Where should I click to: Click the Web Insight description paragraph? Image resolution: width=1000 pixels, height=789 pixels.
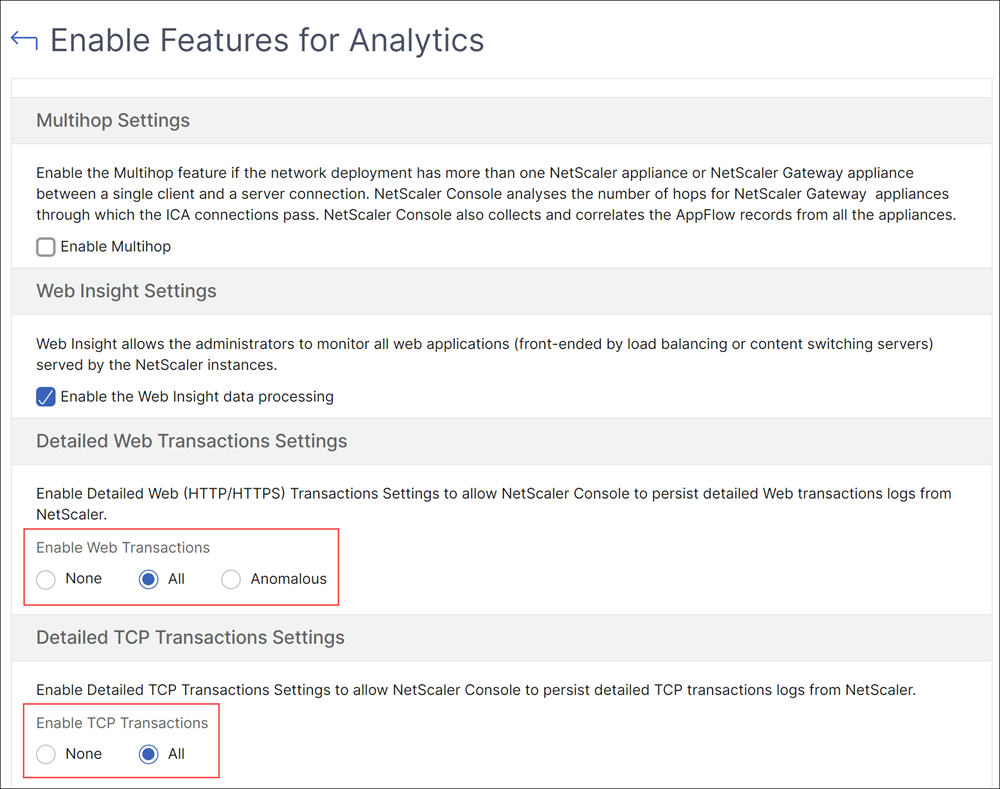pyautogui.click(x=485, y=355)
